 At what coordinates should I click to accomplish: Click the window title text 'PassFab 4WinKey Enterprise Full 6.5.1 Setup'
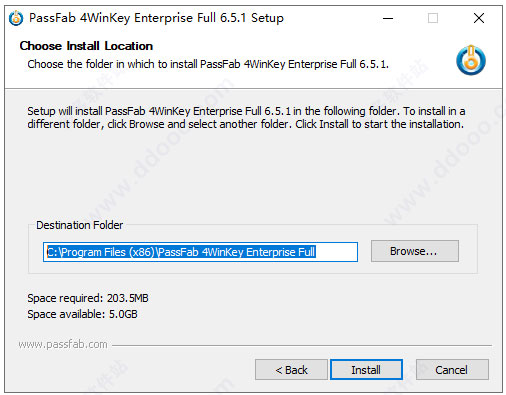[156, 18]
